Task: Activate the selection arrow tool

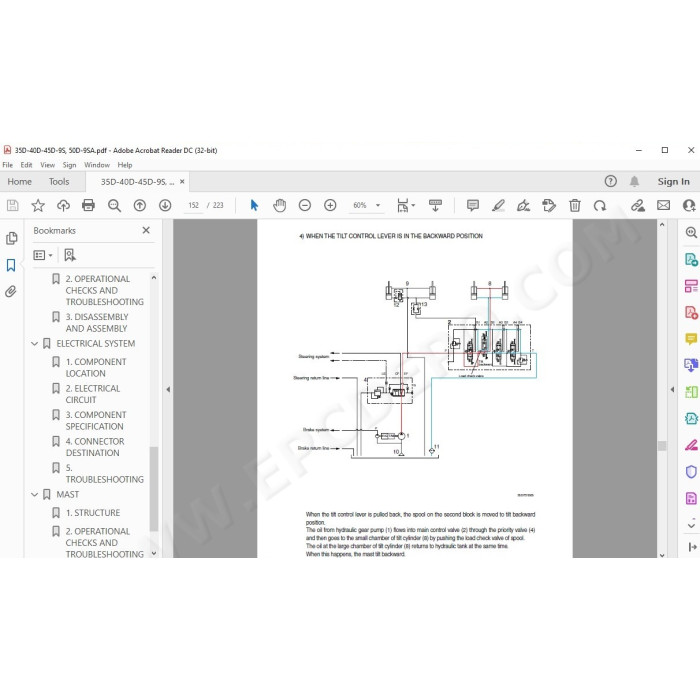Action: coord(254,205)
